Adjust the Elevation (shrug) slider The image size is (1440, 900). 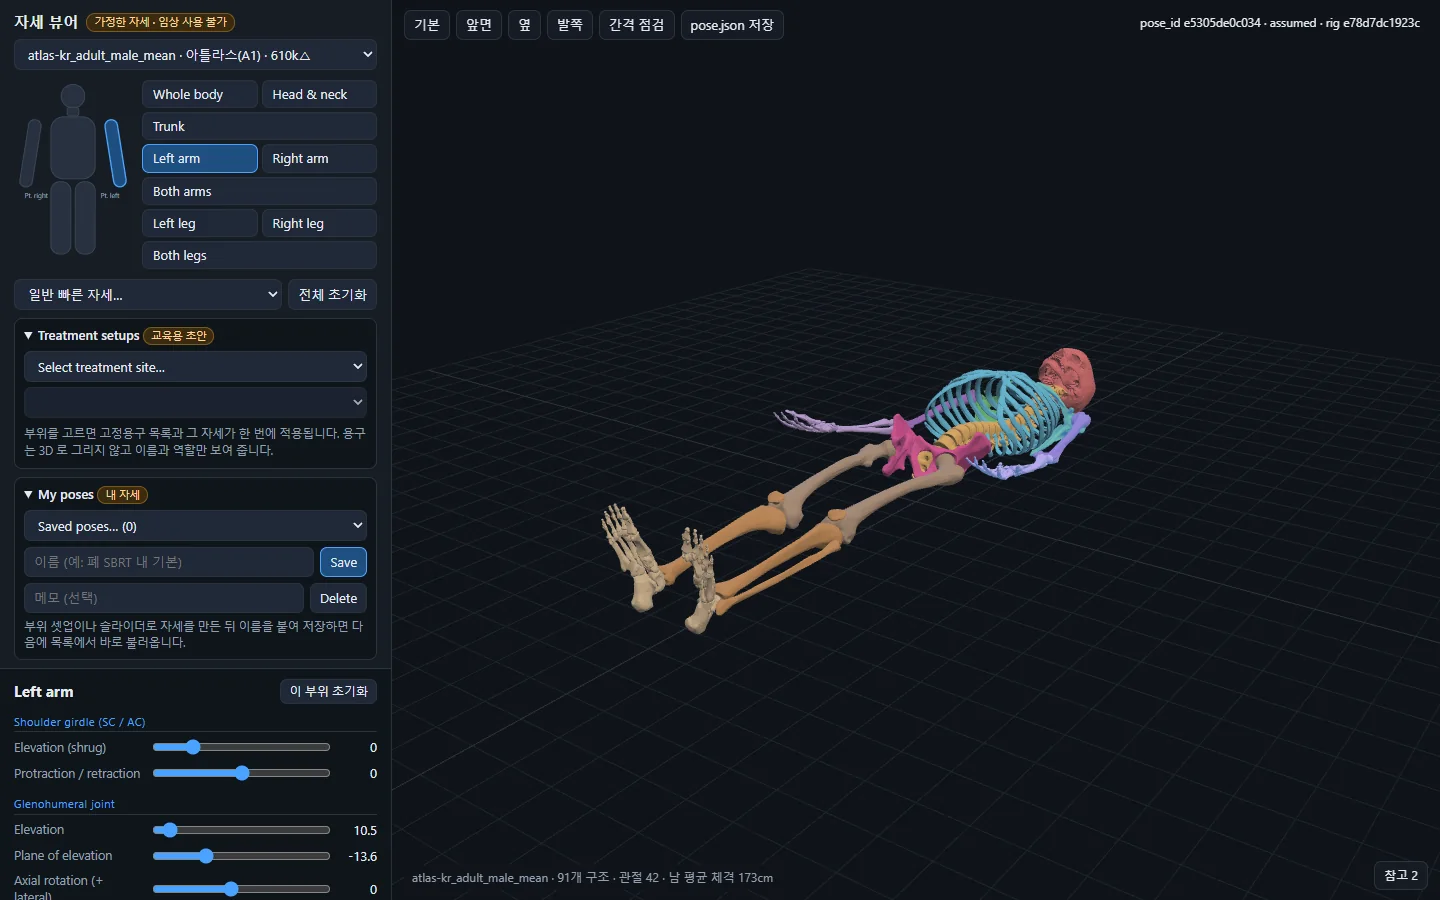click(241, 747)
